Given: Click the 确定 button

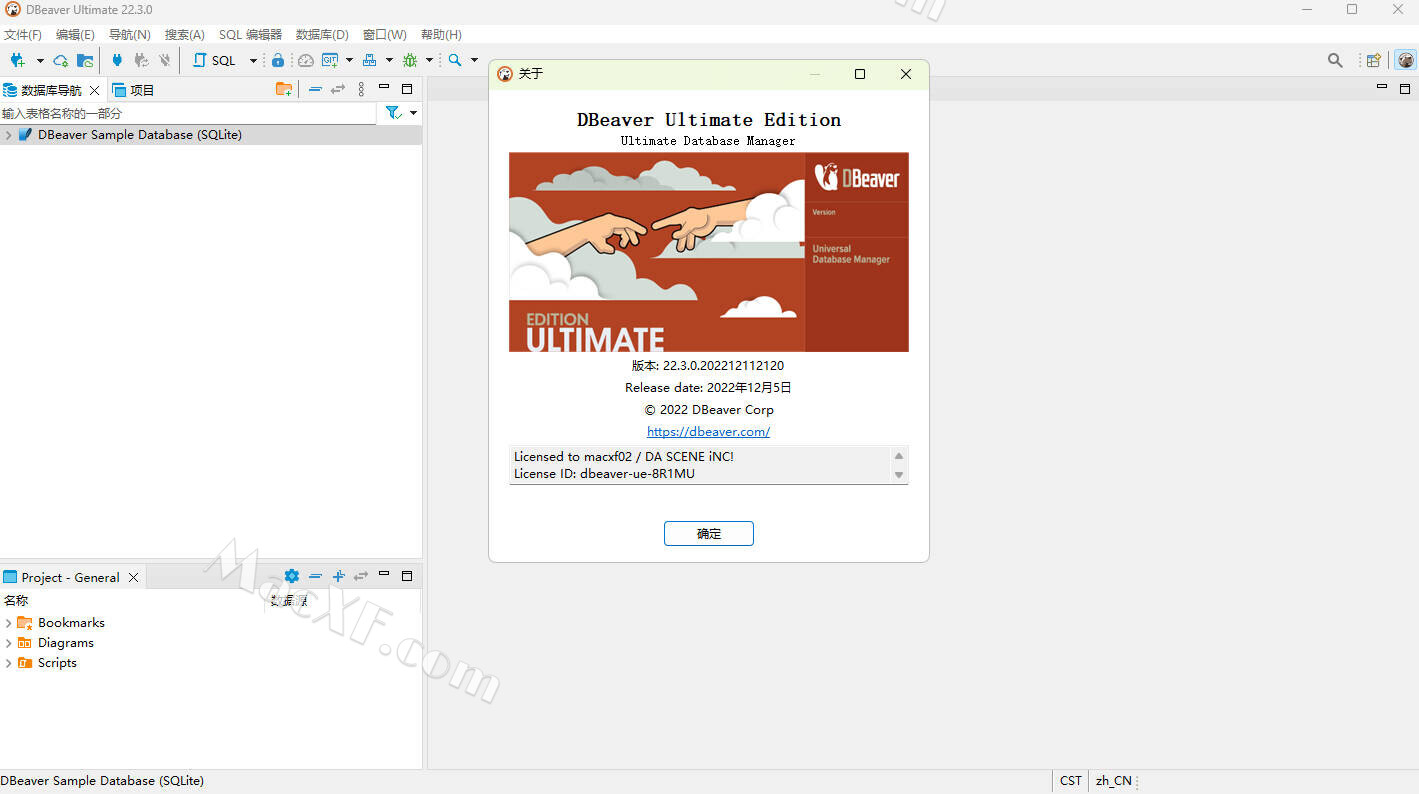Looking at the screenshot, I should click(708, 534).
